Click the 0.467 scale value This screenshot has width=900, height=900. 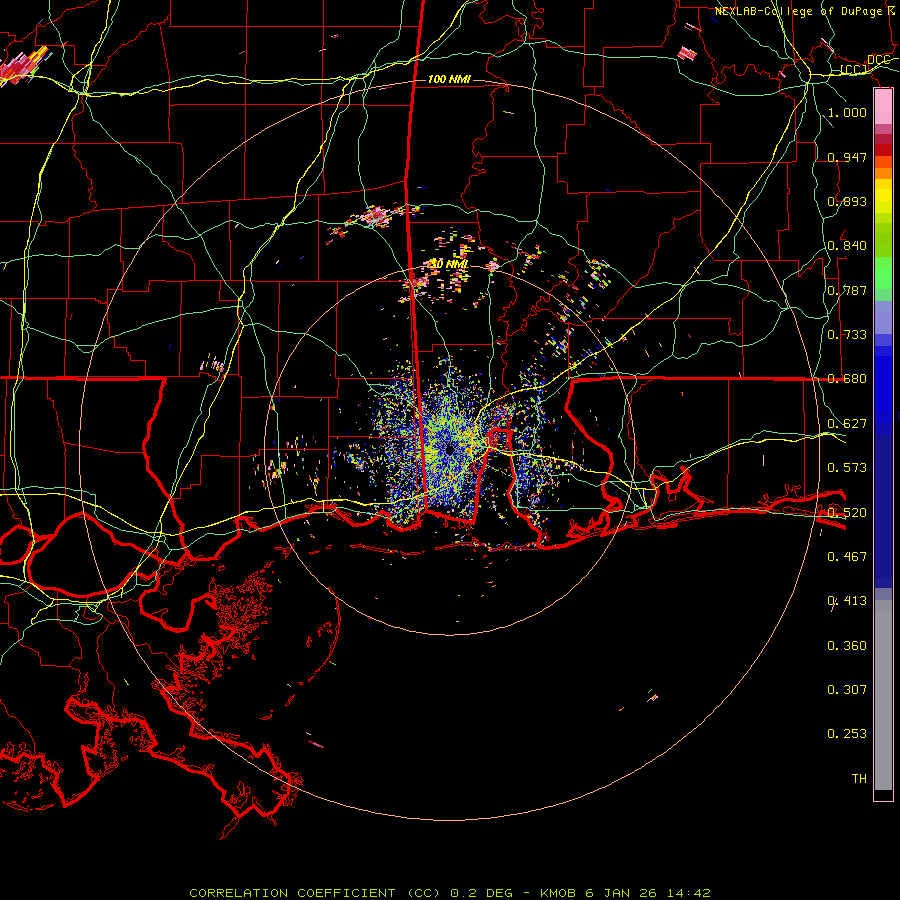click(847, 557)
